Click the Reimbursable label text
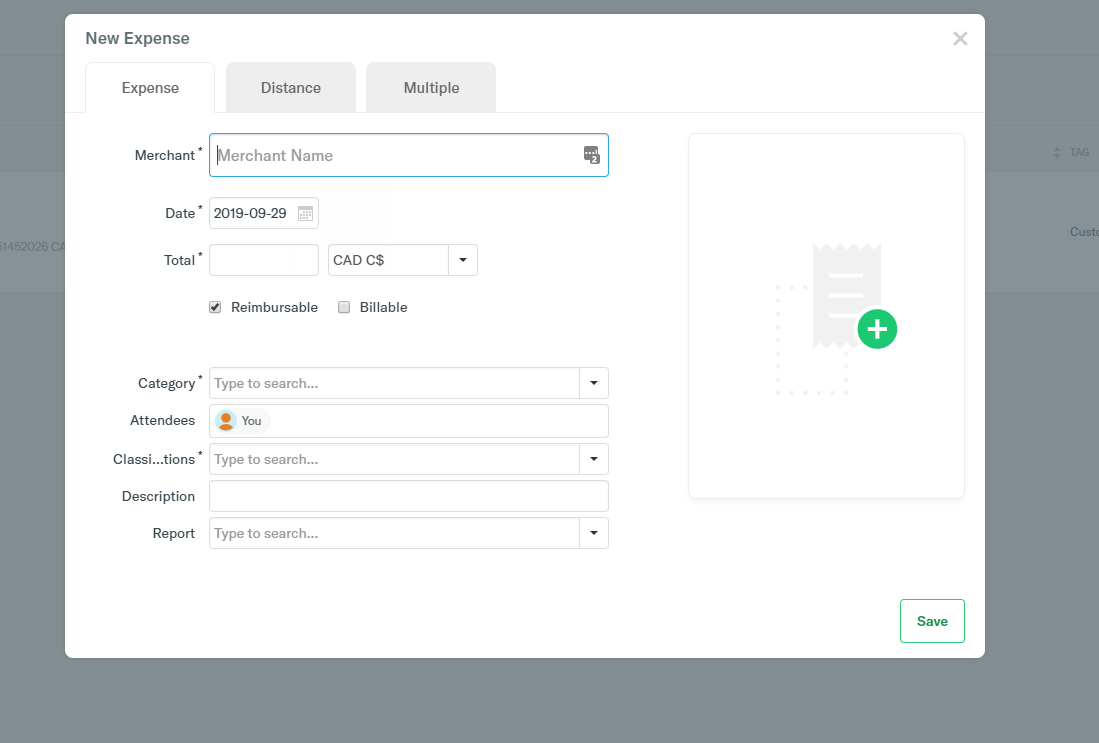1099x743 pixels. pyautogui.click(x=274, y=307)
